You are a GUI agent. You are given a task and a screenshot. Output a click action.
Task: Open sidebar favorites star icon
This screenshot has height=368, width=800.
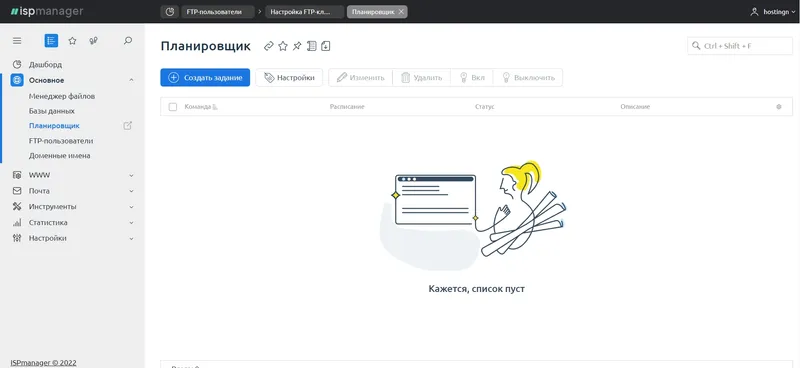[x=72, y=41]
